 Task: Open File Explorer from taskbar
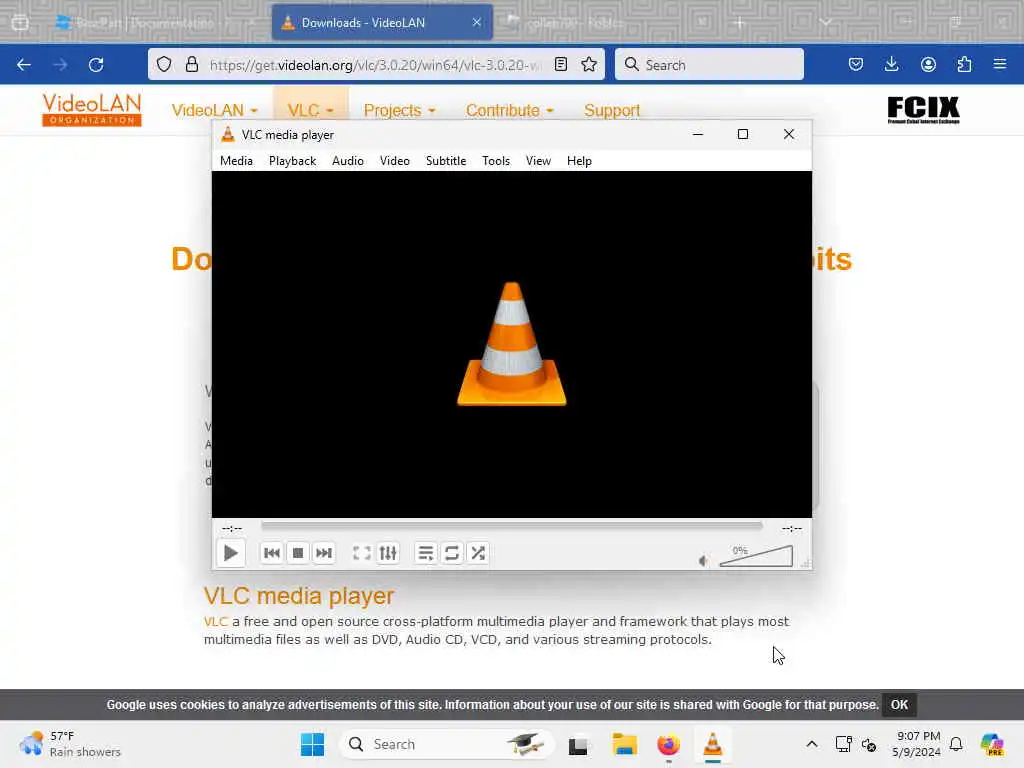(x=624, y=744)
